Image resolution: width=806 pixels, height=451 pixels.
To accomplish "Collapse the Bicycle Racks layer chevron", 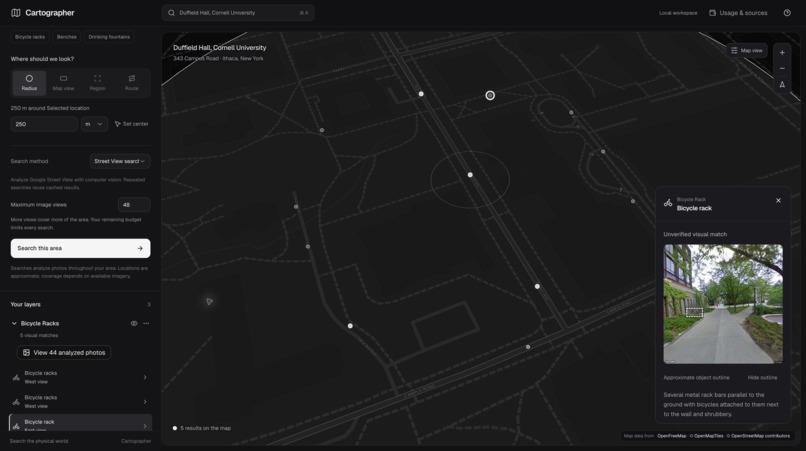I will click(14, 323).
